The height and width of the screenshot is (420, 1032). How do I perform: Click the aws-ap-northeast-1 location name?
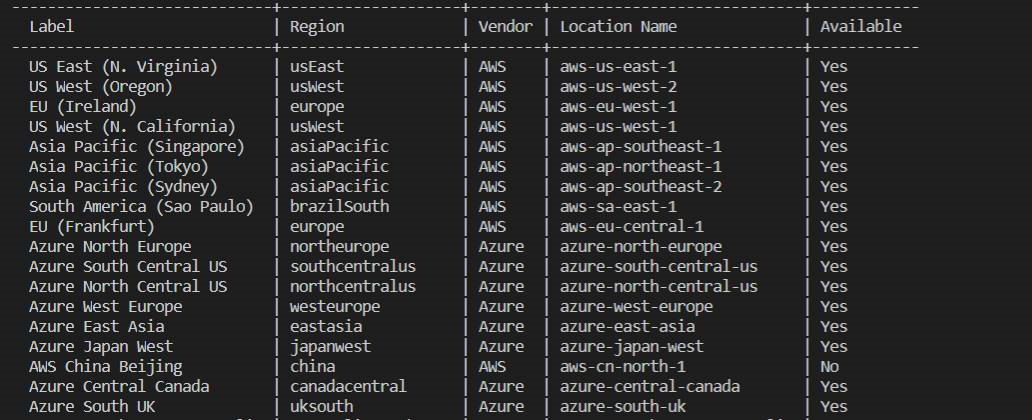click(x=640, y=167)
